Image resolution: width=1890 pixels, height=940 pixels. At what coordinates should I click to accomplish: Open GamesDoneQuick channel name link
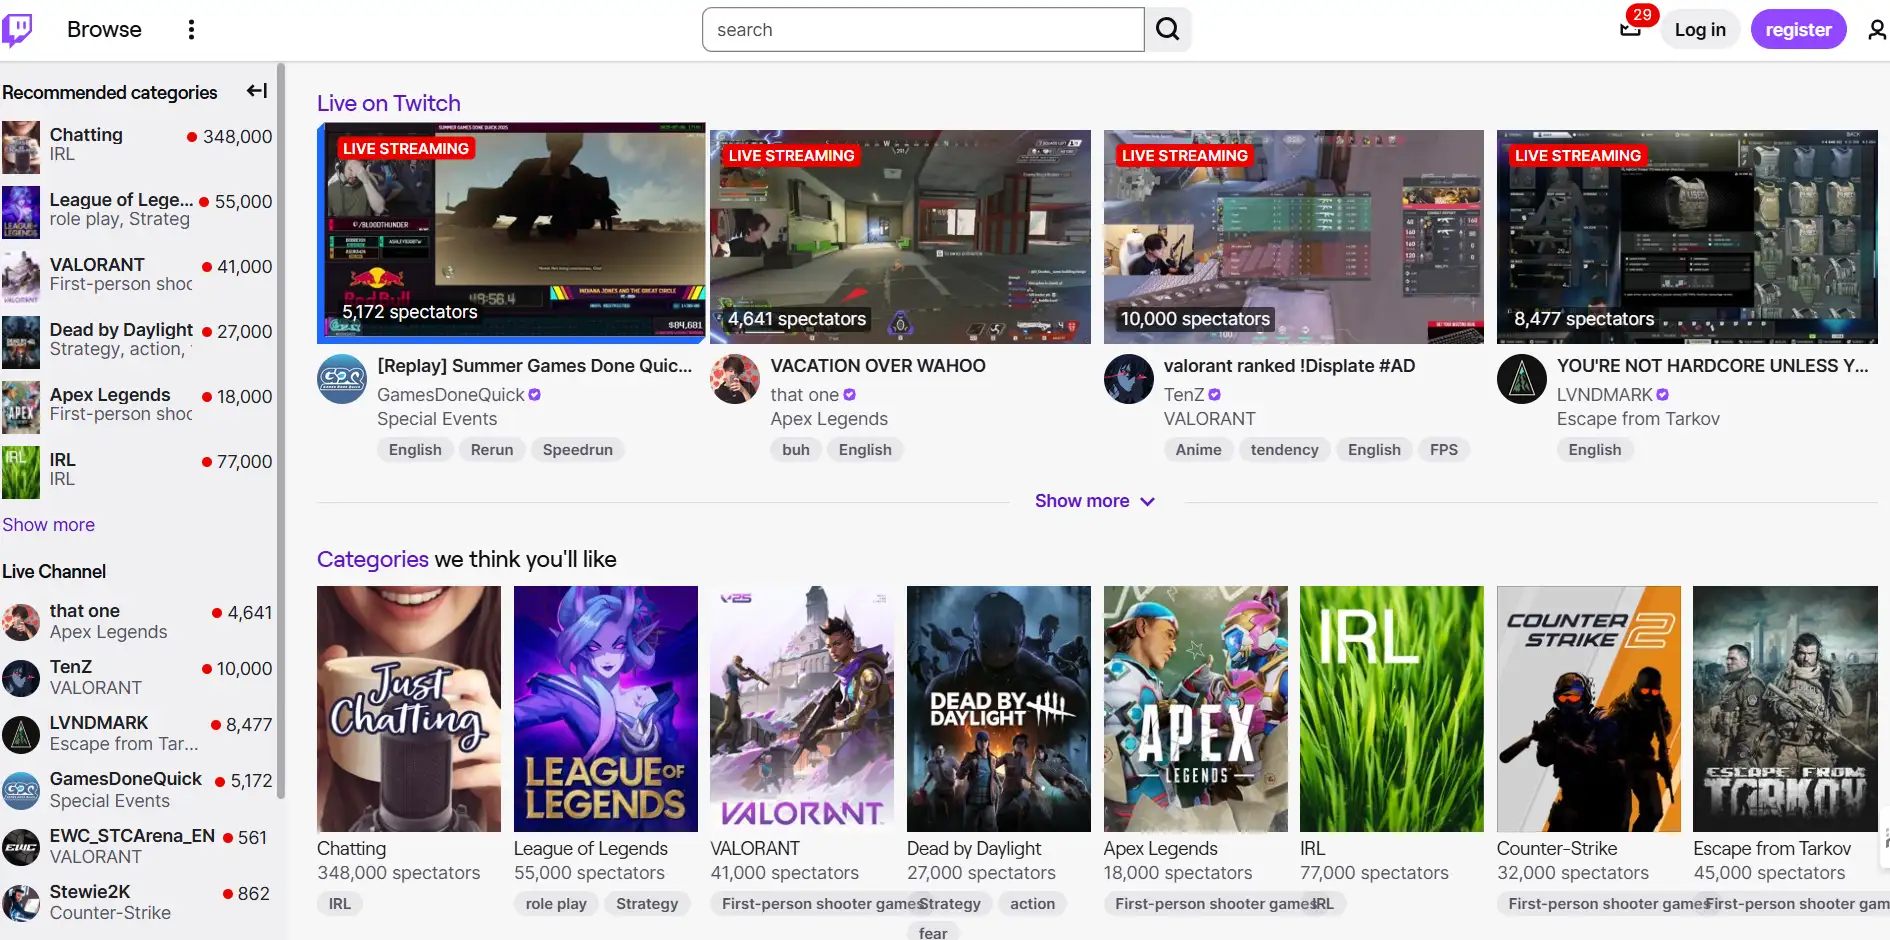coord(451,395)
